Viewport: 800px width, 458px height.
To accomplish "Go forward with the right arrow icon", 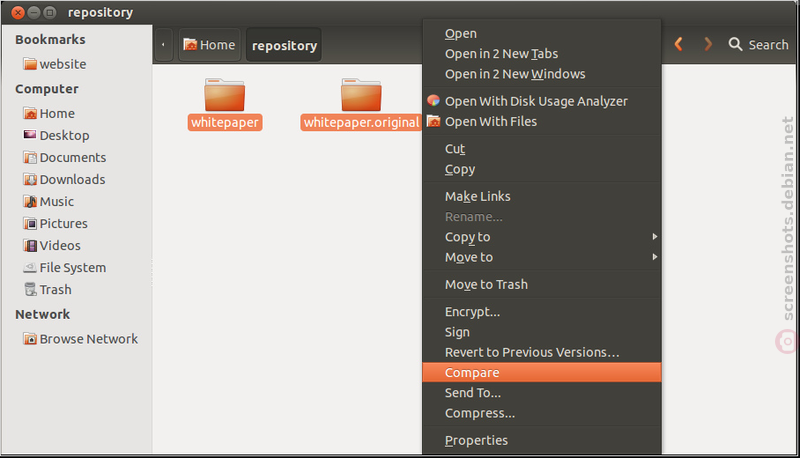I will pyautogui.click(x=708, y=44).
